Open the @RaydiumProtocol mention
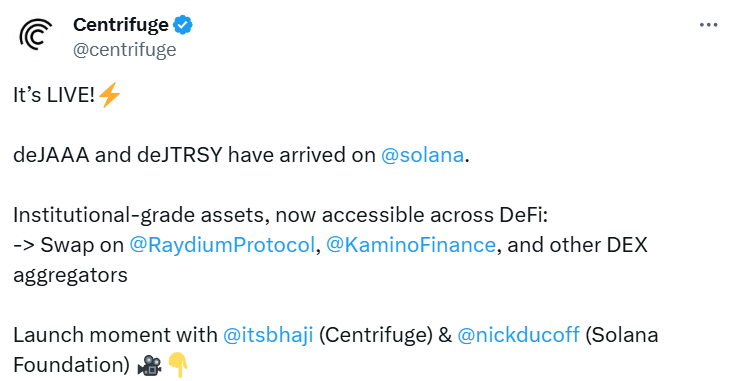This screenshot has height=381, width=738. pyautogui.click(x=222, y=245)
